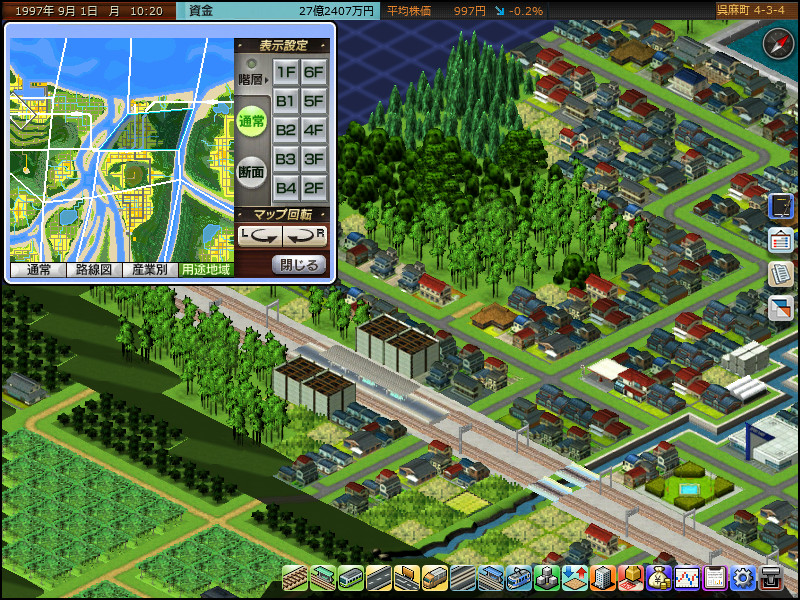Open the schedule board icon on right side
This screenshot has width=800, height=600.
point(781,240)
